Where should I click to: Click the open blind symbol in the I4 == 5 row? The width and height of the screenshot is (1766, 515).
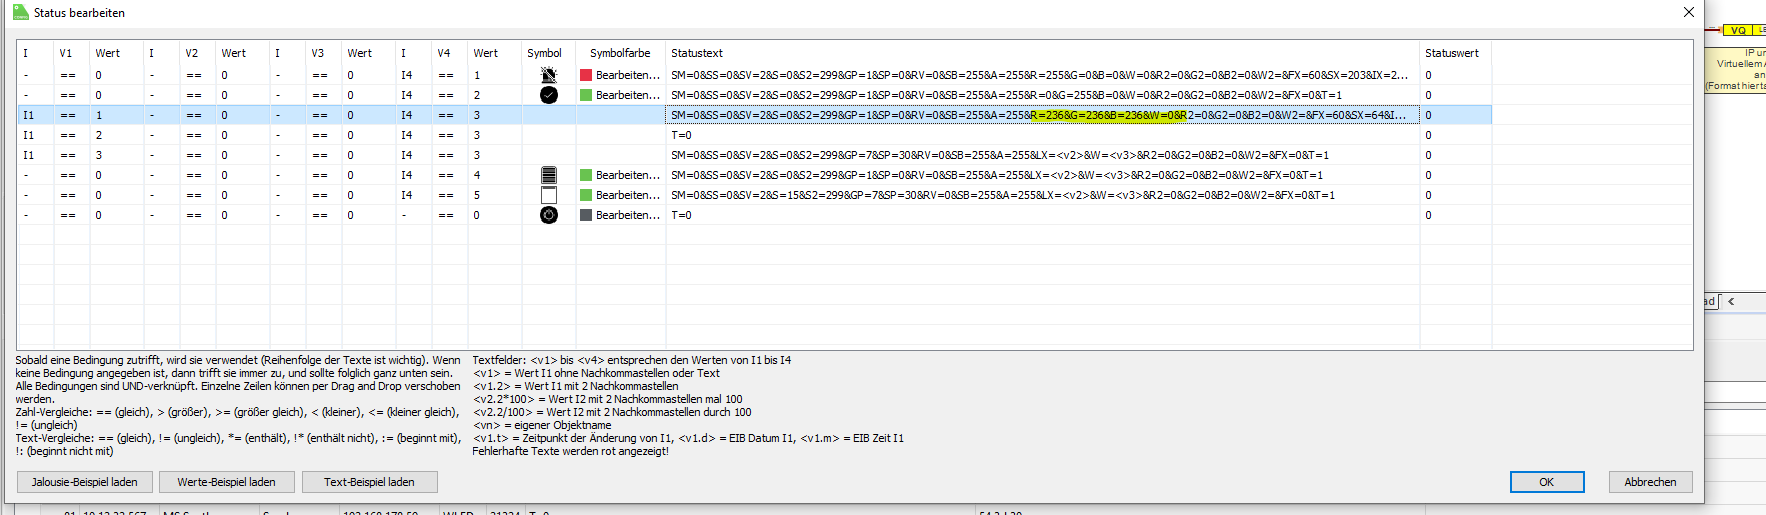[549, 195]
